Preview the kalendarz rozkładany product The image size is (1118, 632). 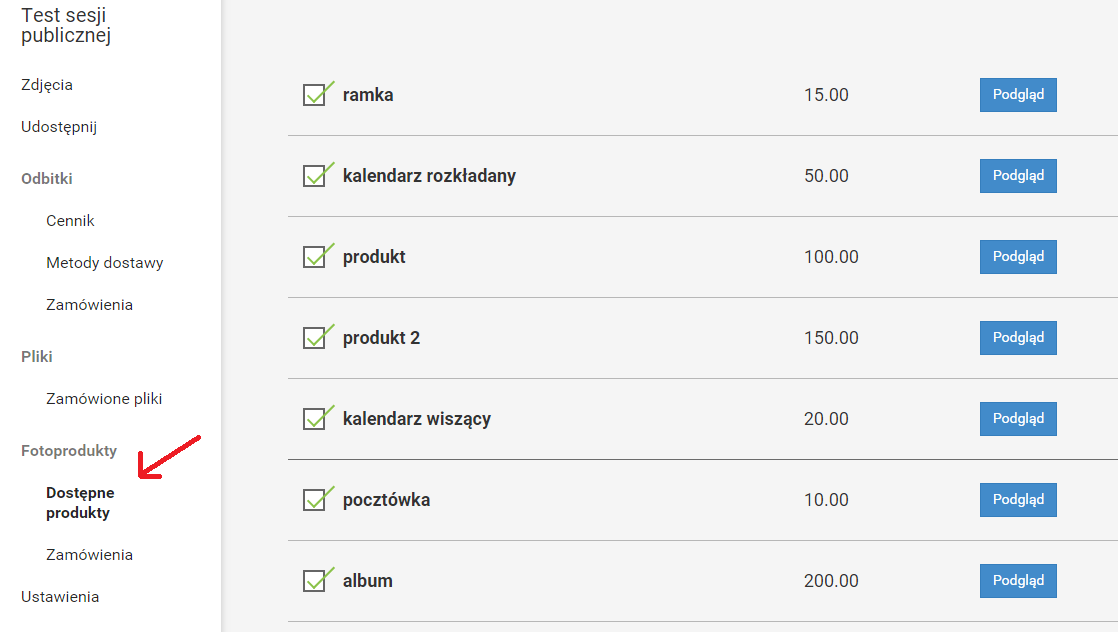pos(1017,176)
